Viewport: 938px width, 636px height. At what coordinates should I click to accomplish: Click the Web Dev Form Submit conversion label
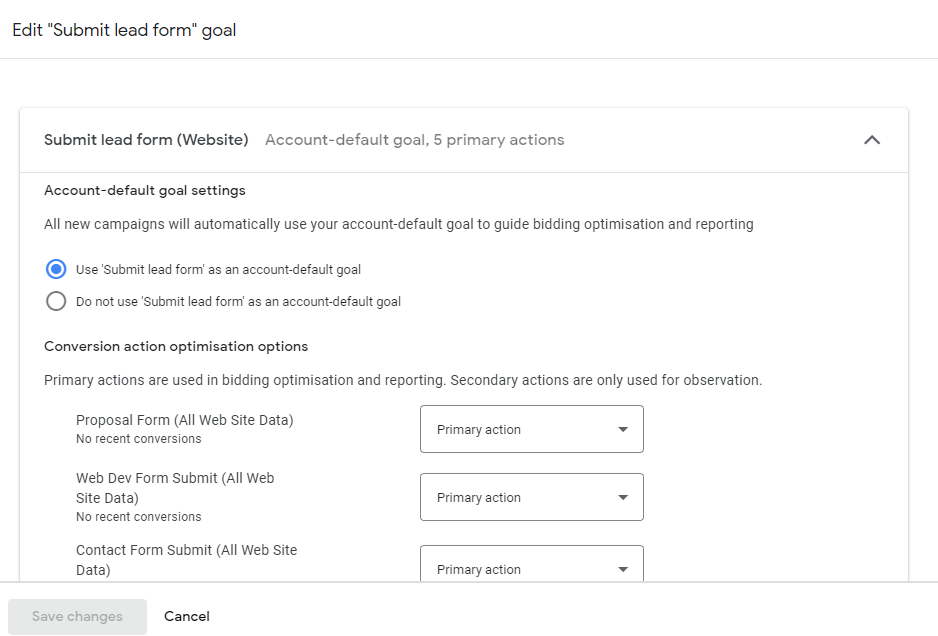175,488
